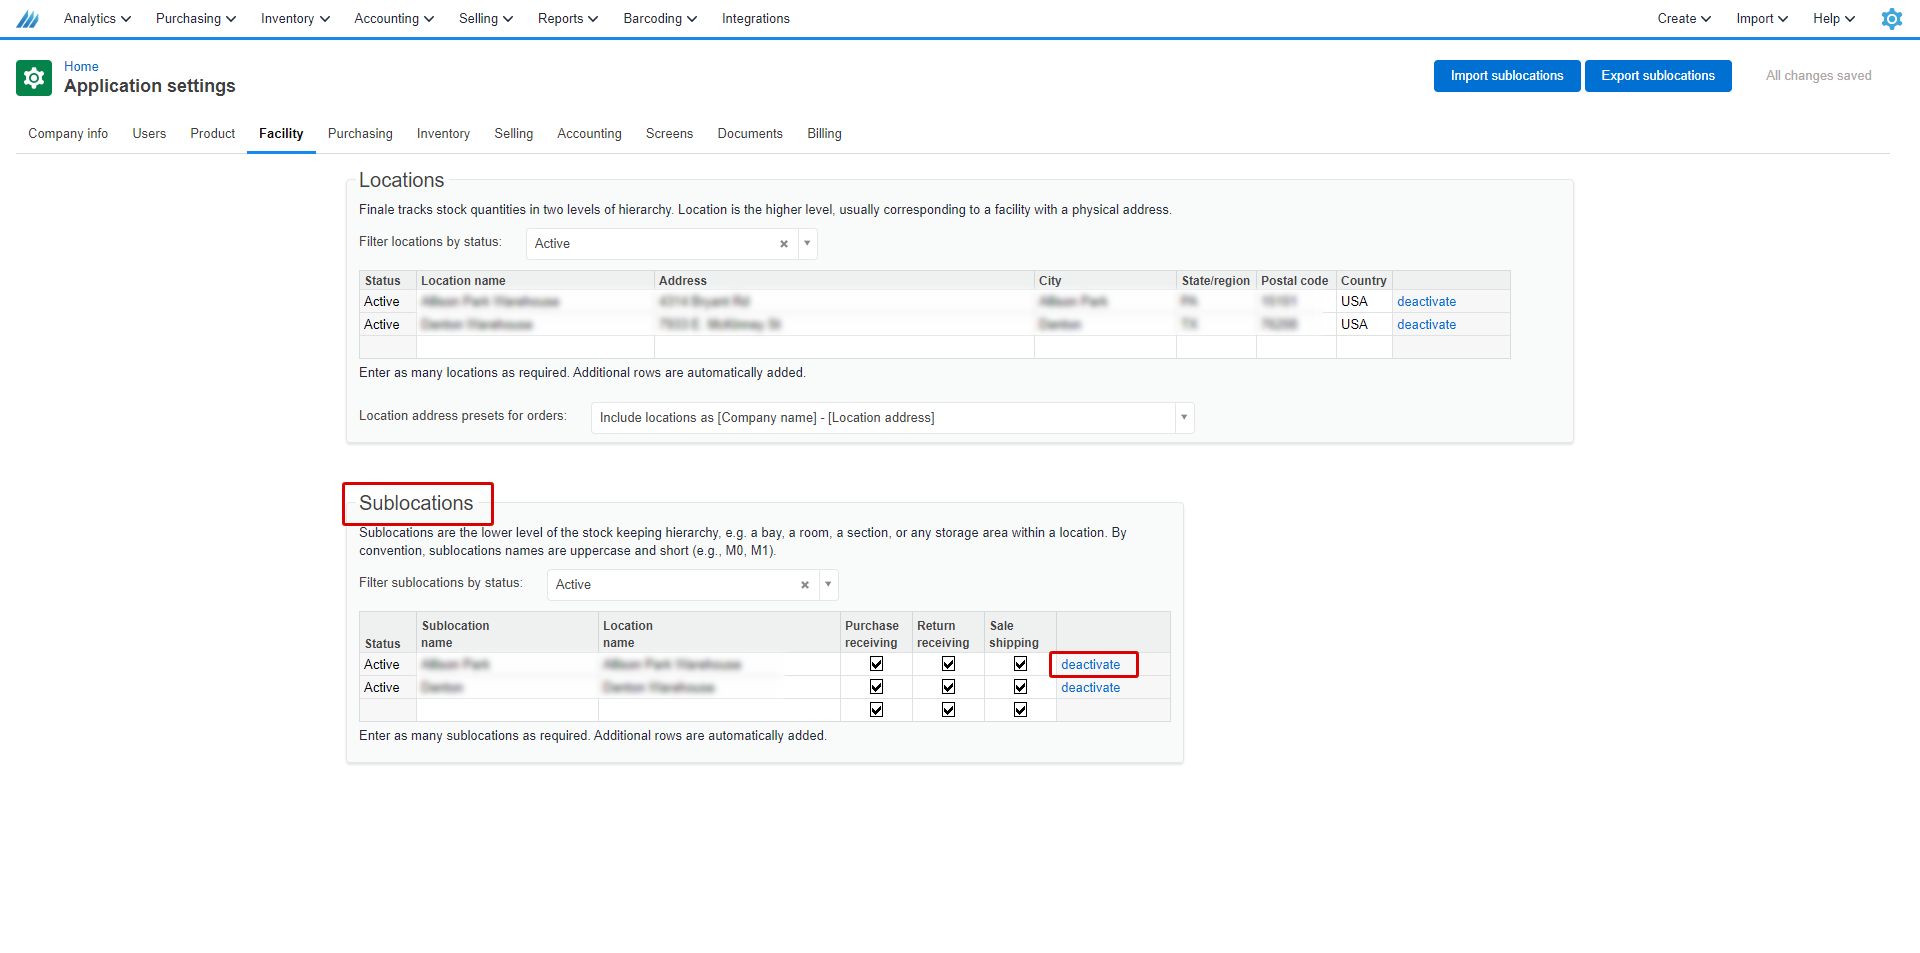The height and width of the screenshot is (953, 1920).
Task: Open the blue settings gear icon
Action: [x=1891, y=19]
